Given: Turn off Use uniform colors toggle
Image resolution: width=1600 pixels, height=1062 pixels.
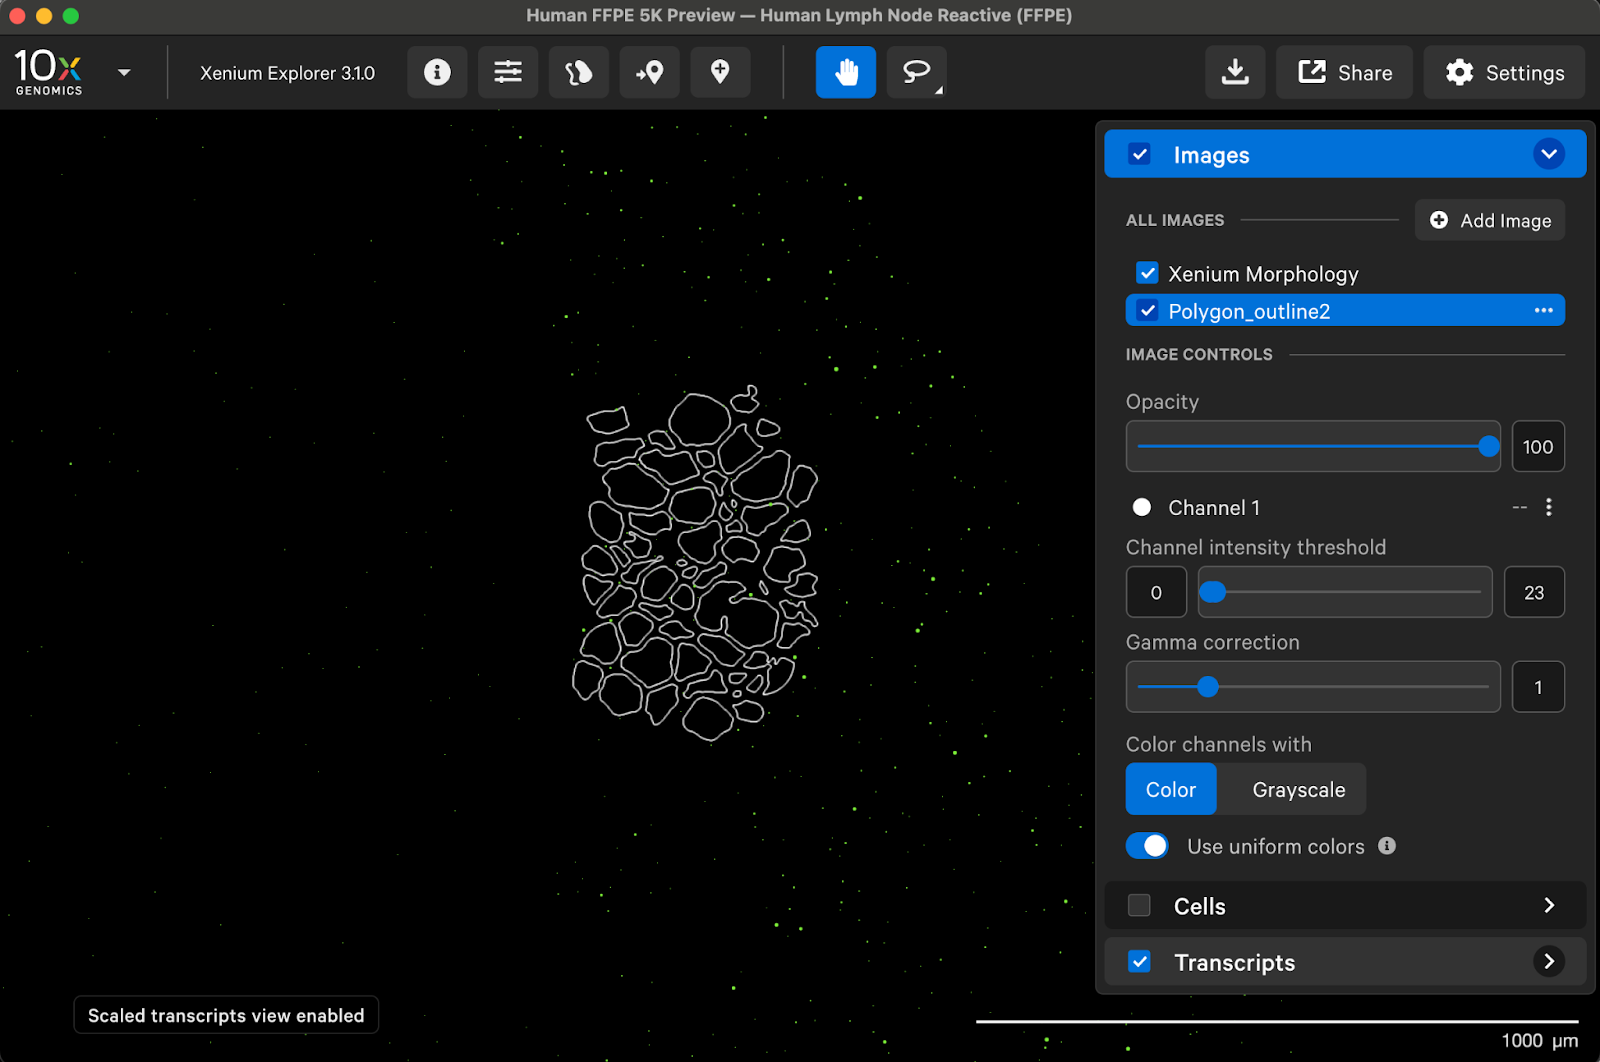Looking at the screenshot, I should coord(1147,846).
